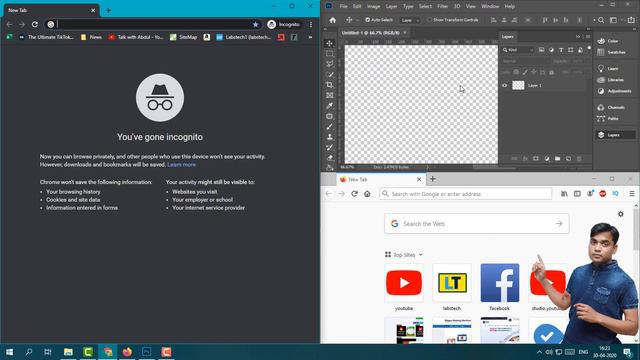Open Photoshop search magnifier icon
Image resolution: width=640 pixels, height=360 pixels.
tap(601, 20)
